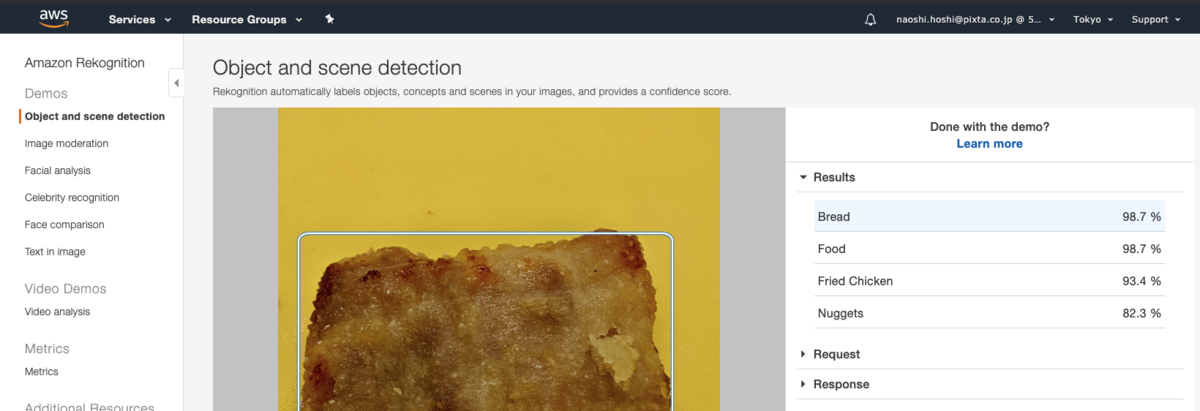Screen dimensions: 1200x411
Task: Click the detected food image bounding box
Action: point(485,321)
